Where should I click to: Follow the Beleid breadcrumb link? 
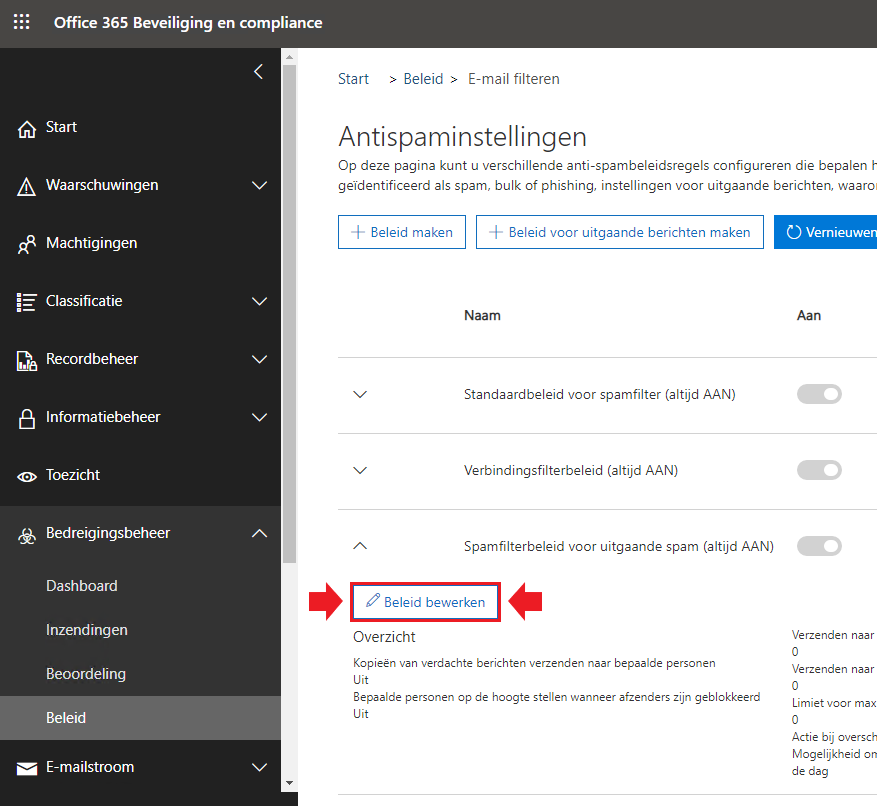pos(423,79)
